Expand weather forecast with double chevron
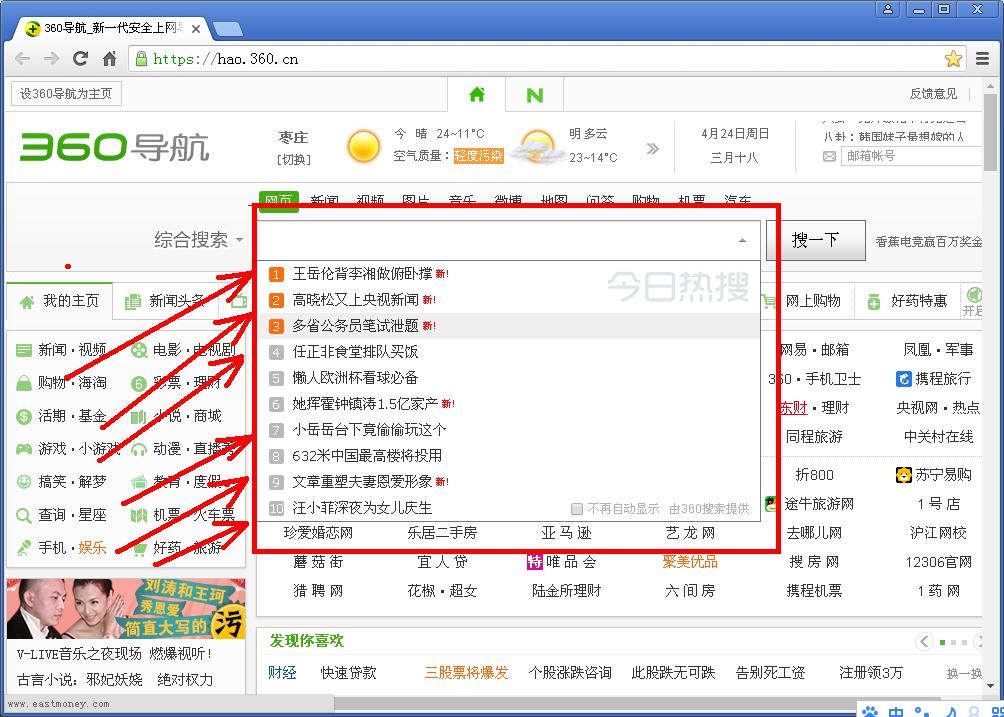The height and width of the screenshot is (717, 1004). click(x=652, y=149)
